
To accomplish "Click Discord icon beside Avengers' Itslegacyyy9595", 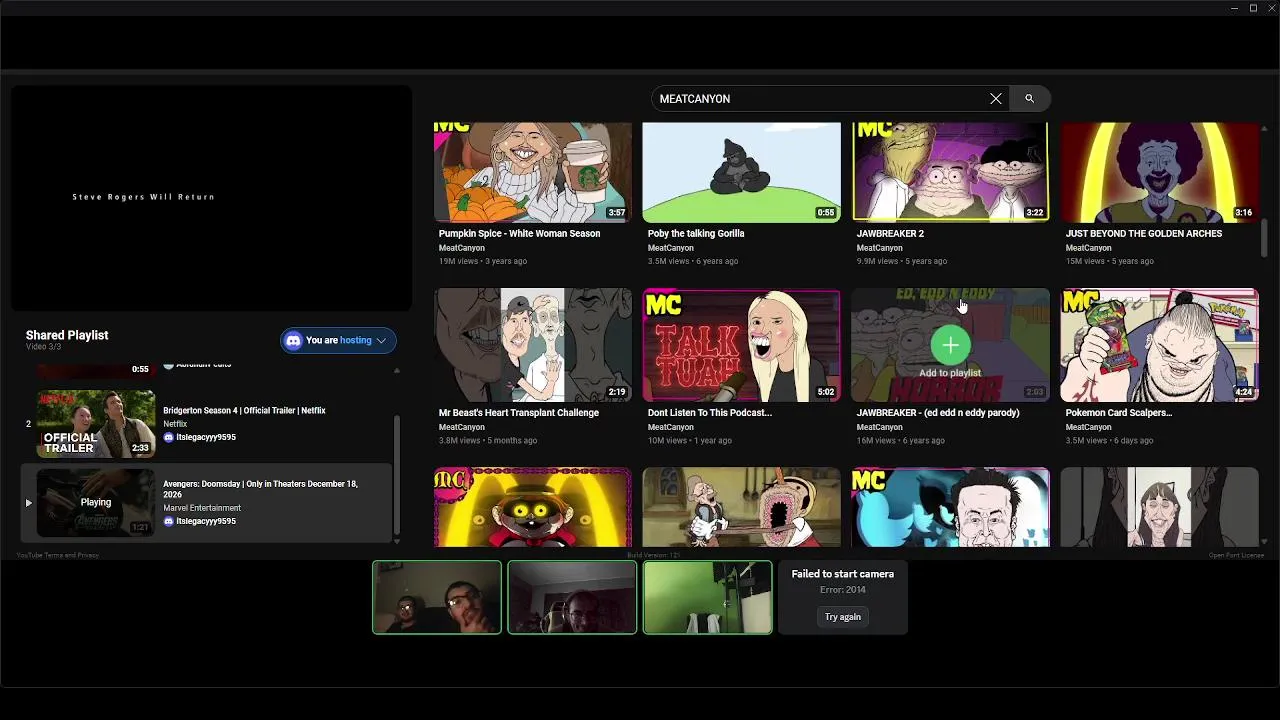I will pos(168,521).
